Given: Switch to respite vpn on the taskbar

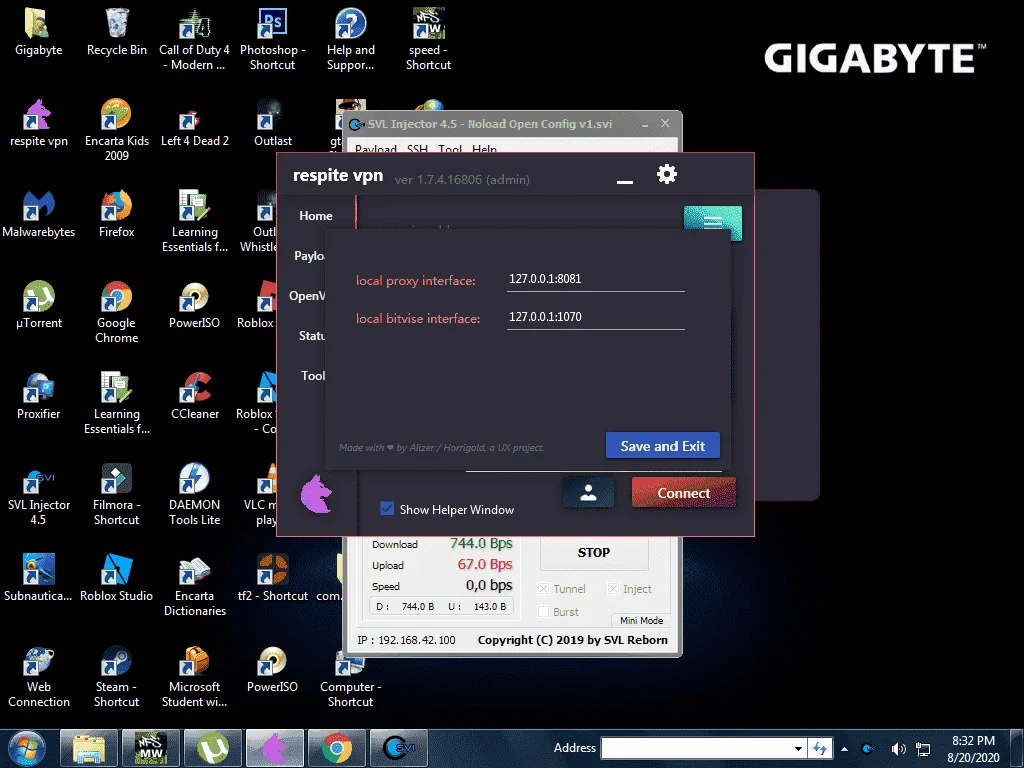Looking at the screenshot, I should (275, 748).
